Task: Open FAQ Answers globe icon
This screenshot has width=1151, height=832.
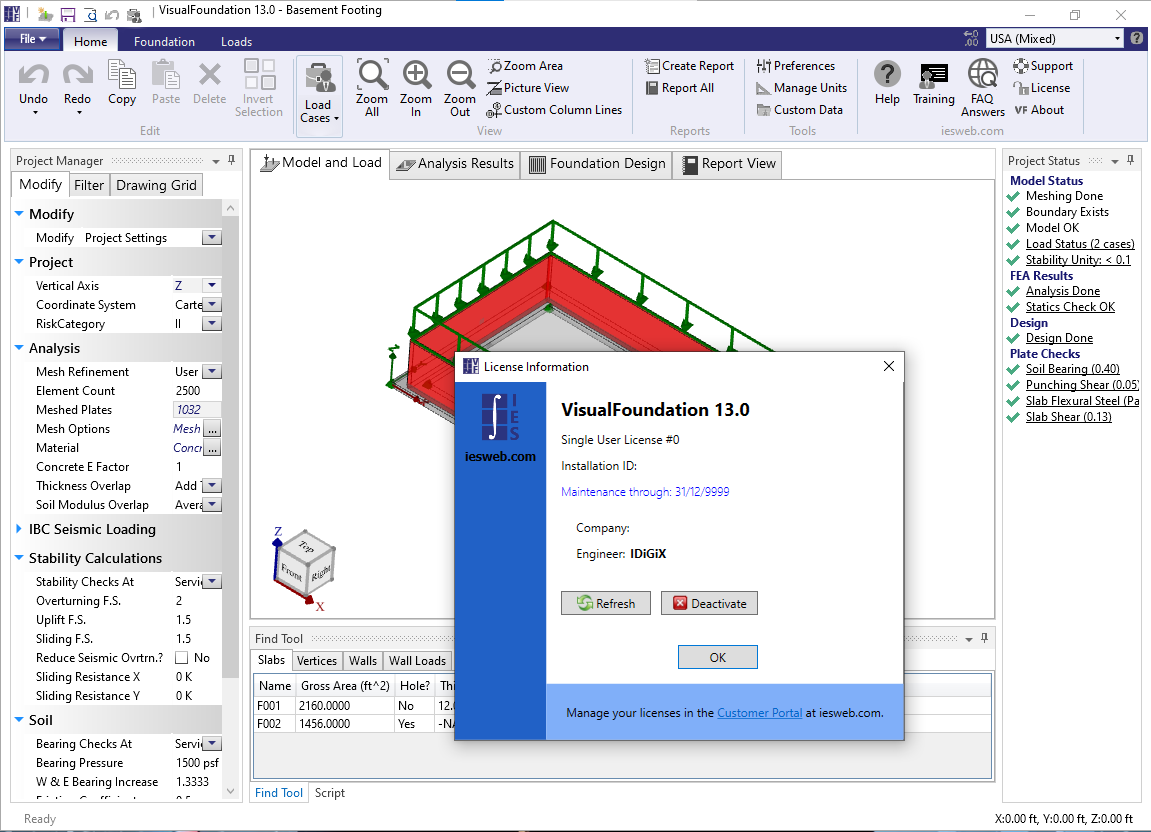Action: click(x=983, y=74)
